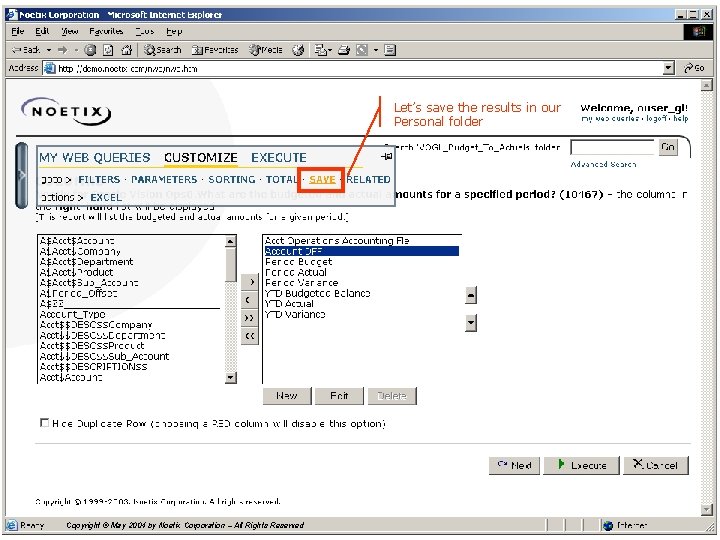This screenshot has height=540, width=720.
Task: Click left list scrollbar down arrow
Action: tap(231, 377)
